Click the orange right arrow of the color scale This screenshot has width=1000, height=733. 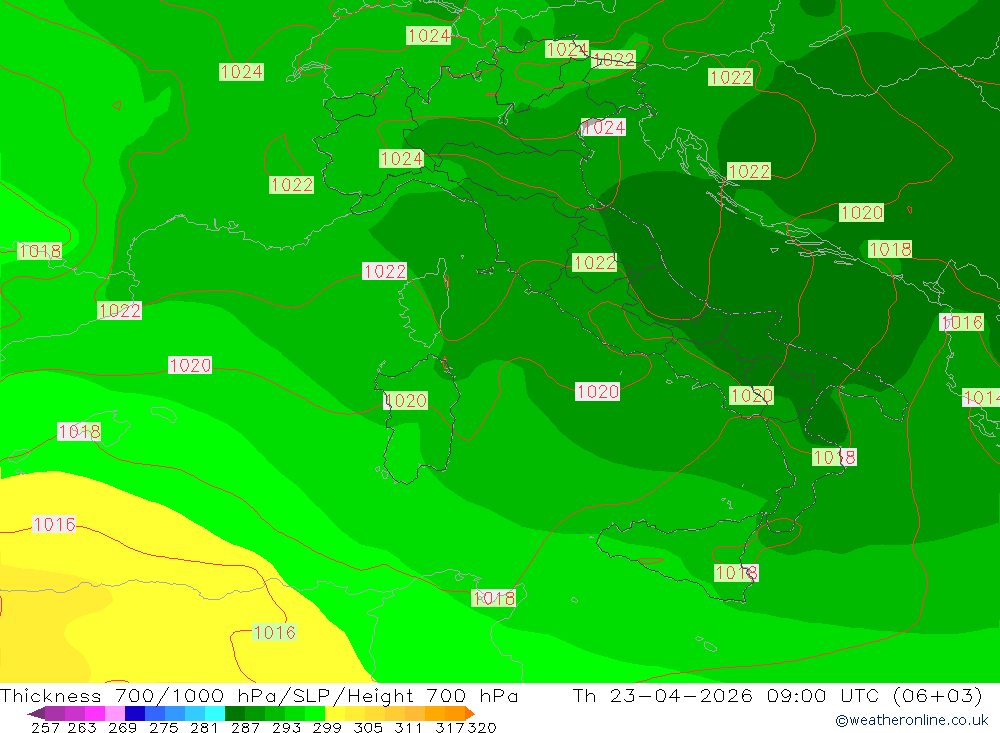tap(469, 713)
